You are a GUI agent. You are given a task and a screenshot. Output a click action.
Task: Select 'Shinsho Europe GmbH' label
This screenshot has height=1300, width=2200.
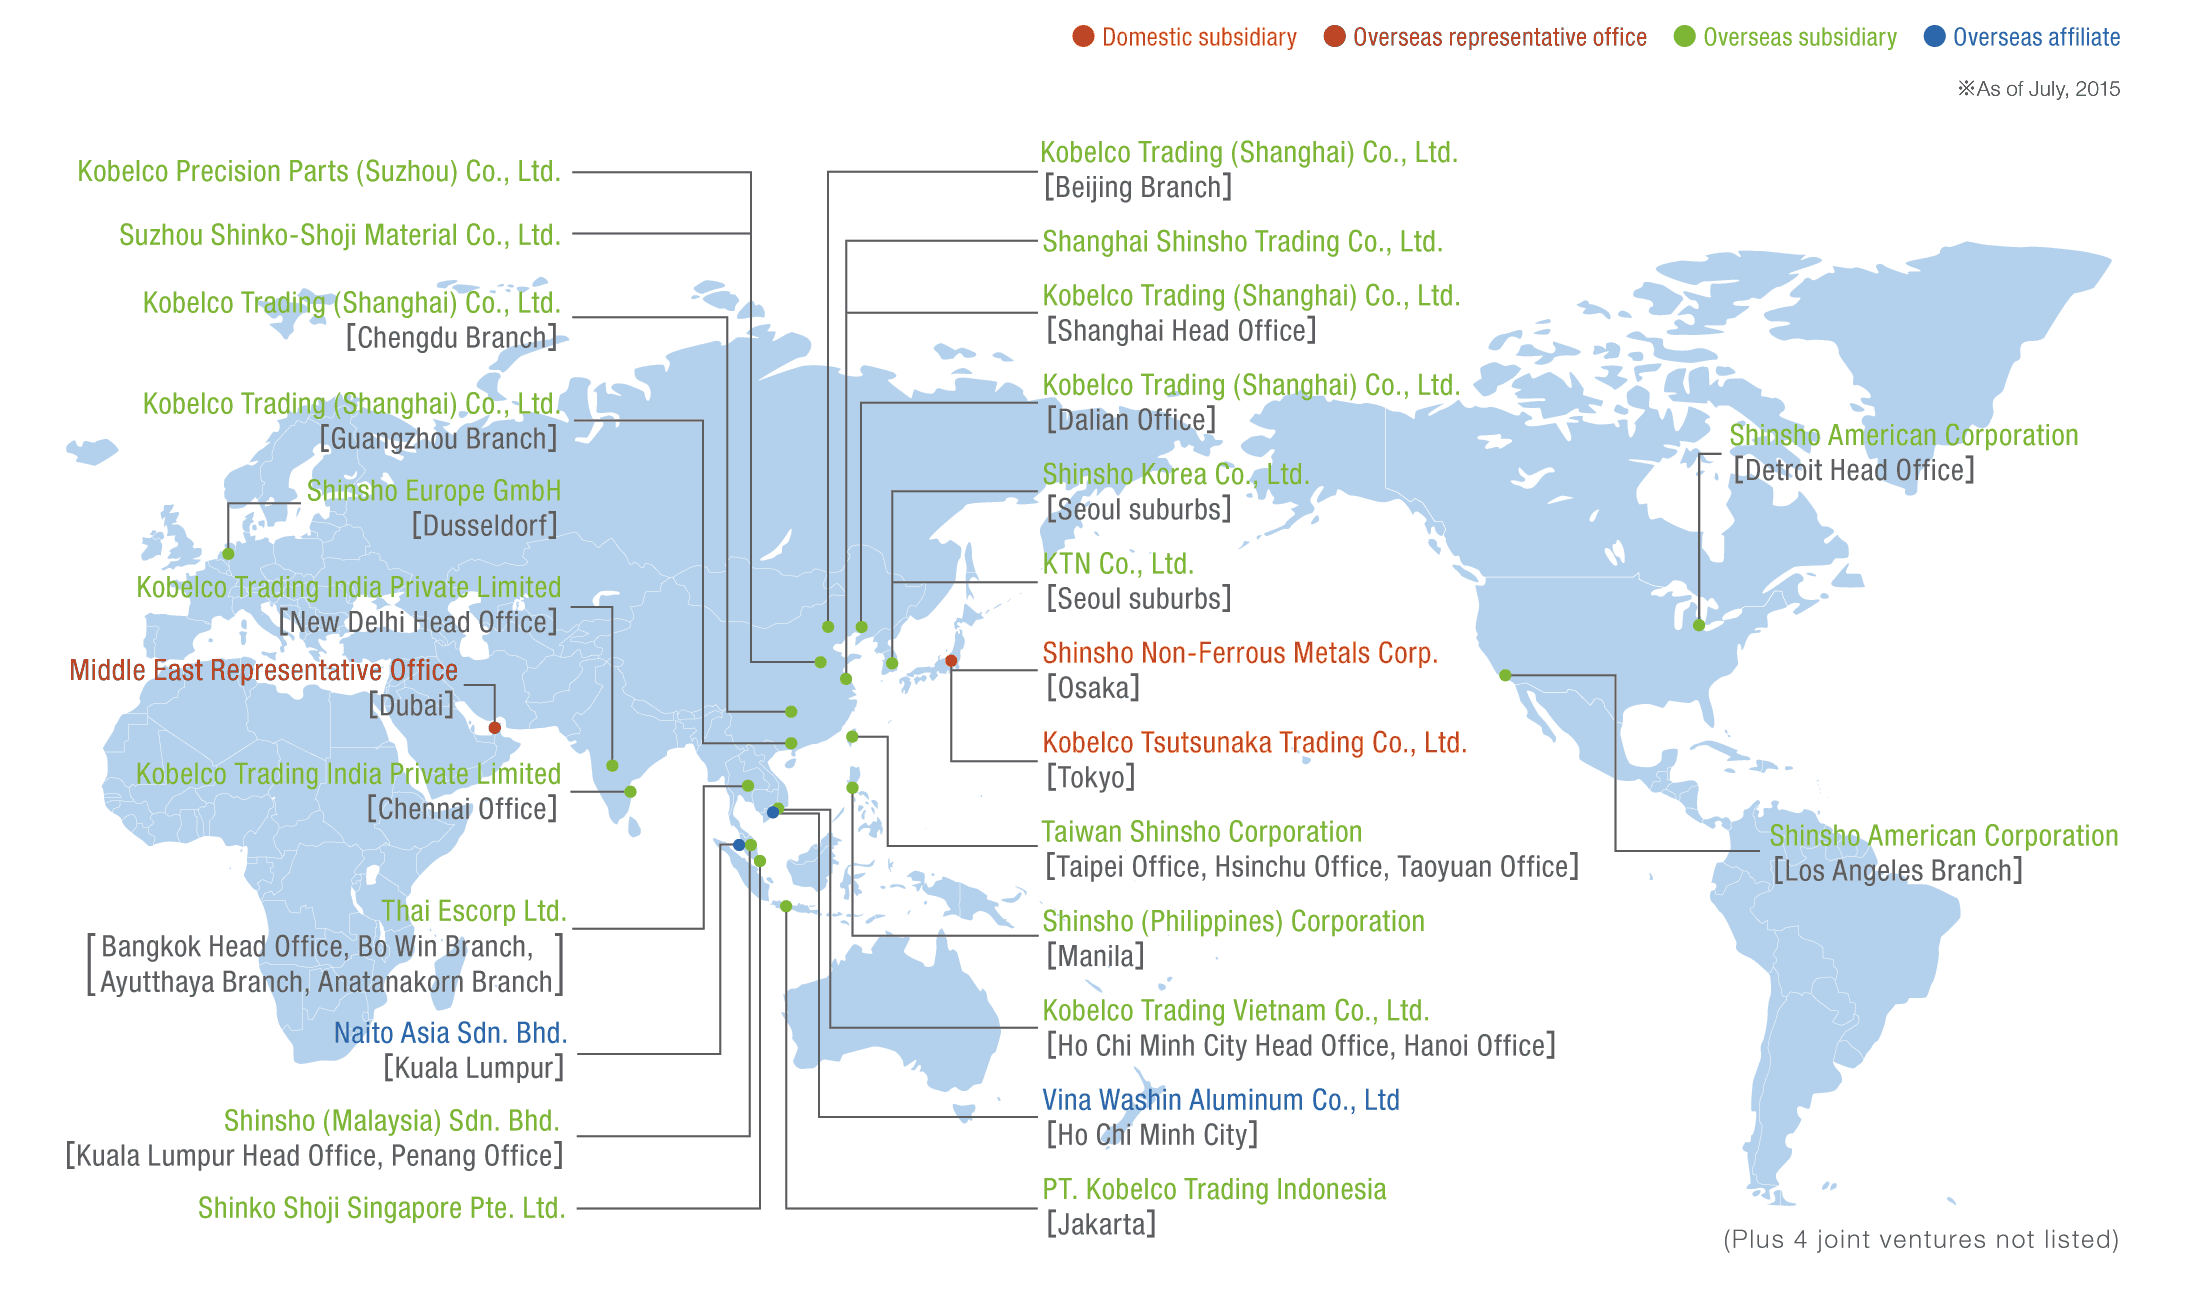[x=434, y=491]
